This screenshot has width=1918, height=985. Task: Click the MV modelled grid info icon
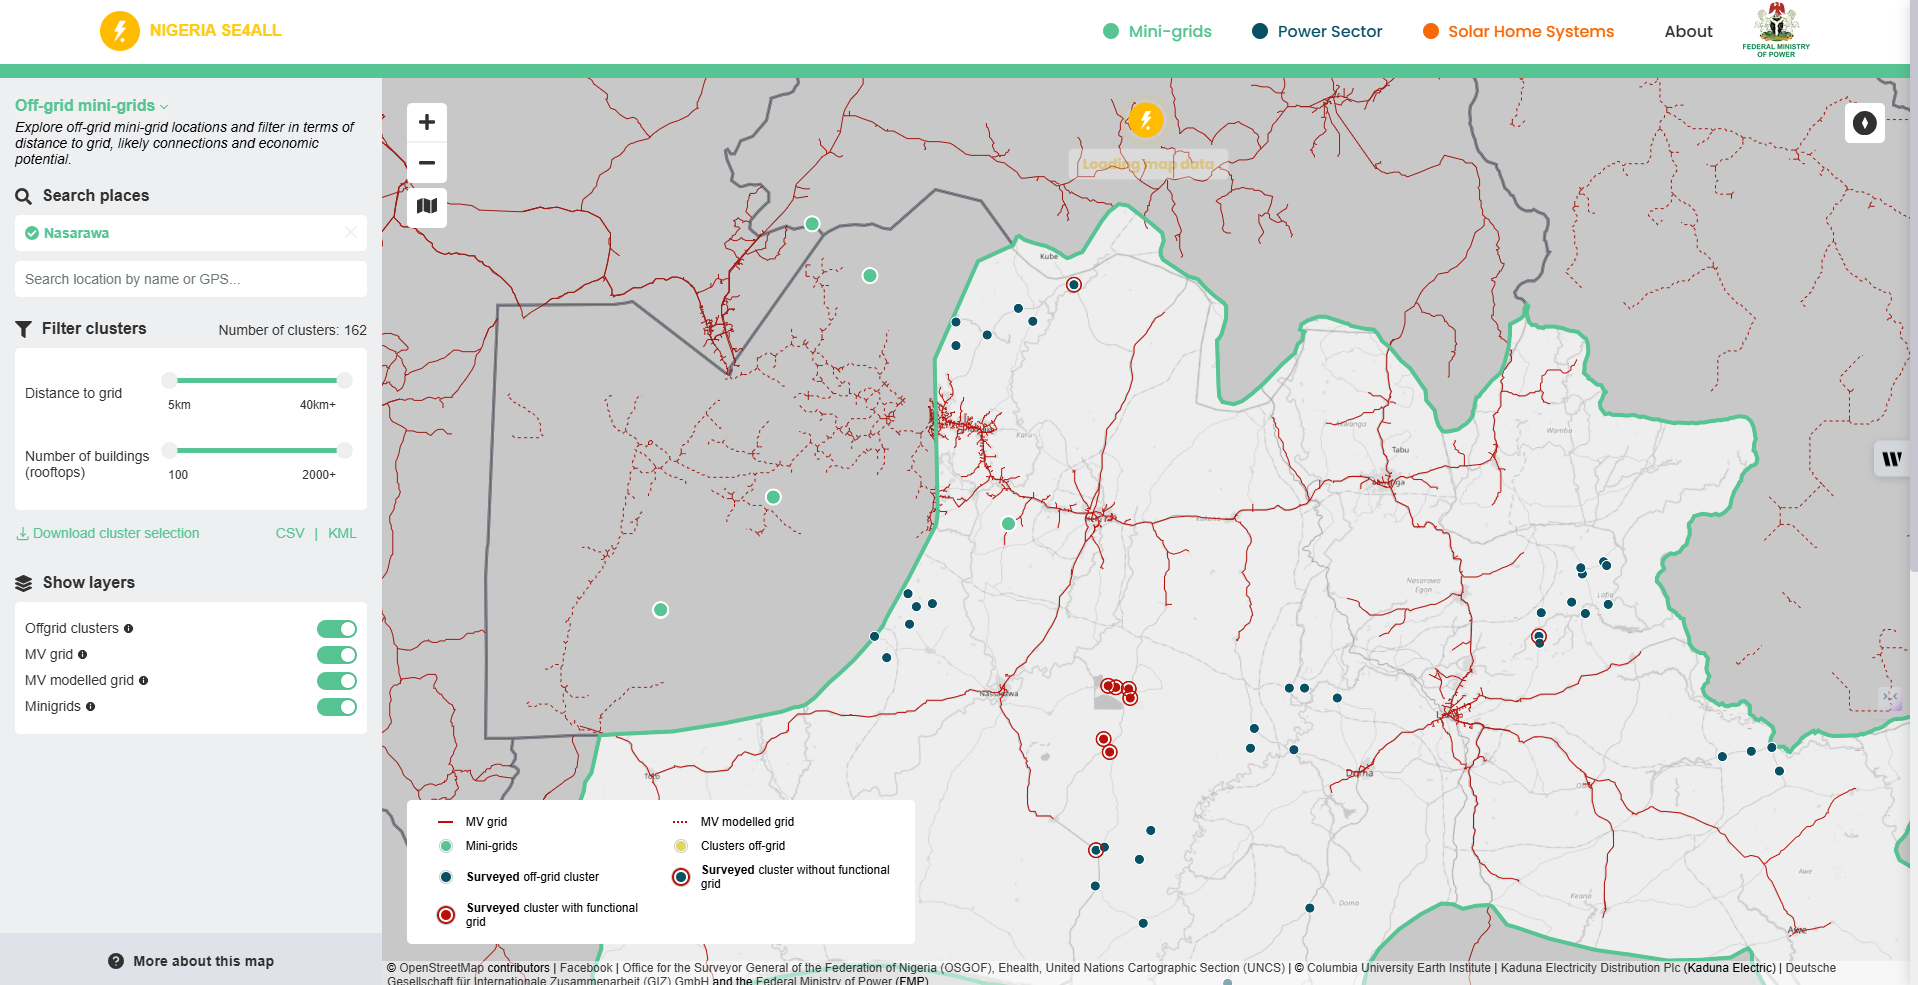tap(143, 681)
